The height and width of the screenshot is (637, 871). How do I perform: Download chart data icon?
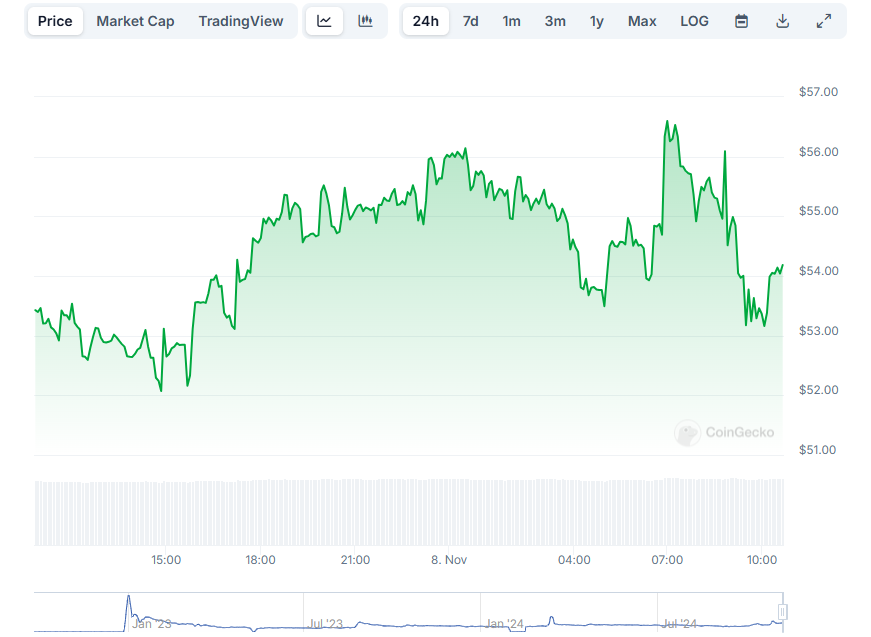pos(782,21)
